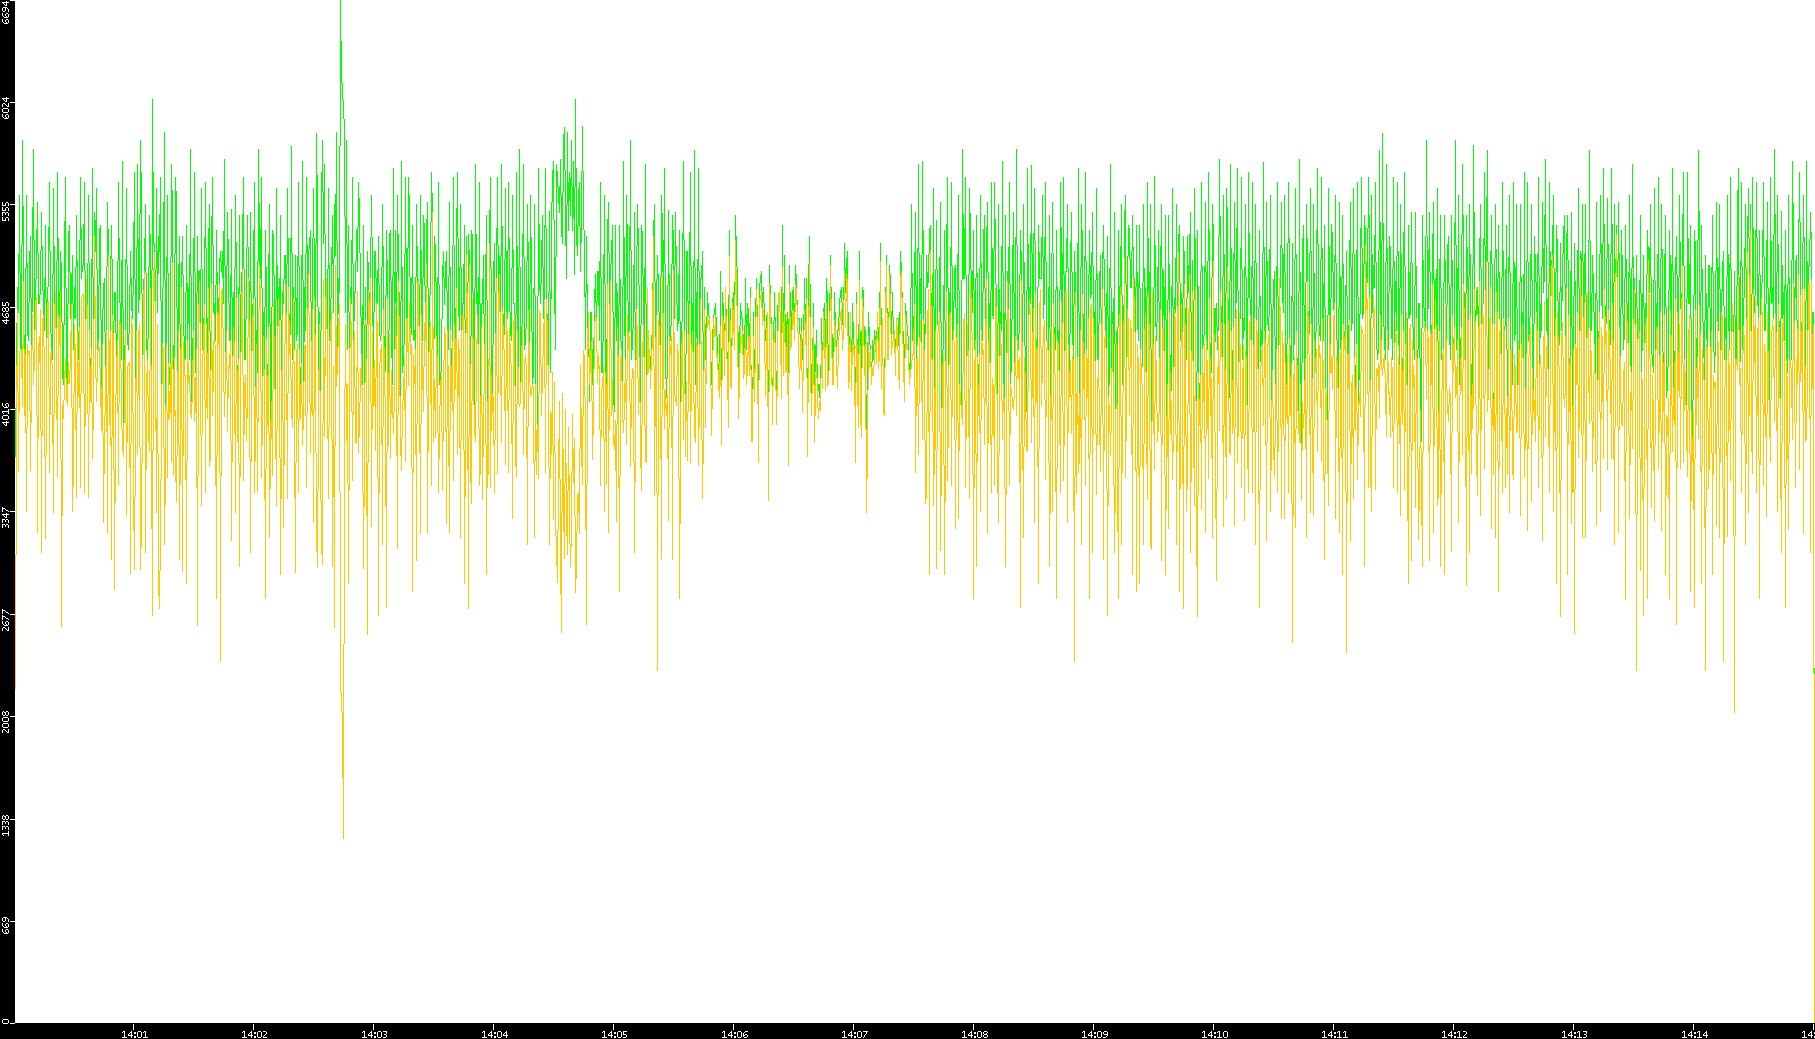The width and height of the screenshot is (1815, 1039).
Task: Select the 14:07 time marker
Action: pos(854,1033)
